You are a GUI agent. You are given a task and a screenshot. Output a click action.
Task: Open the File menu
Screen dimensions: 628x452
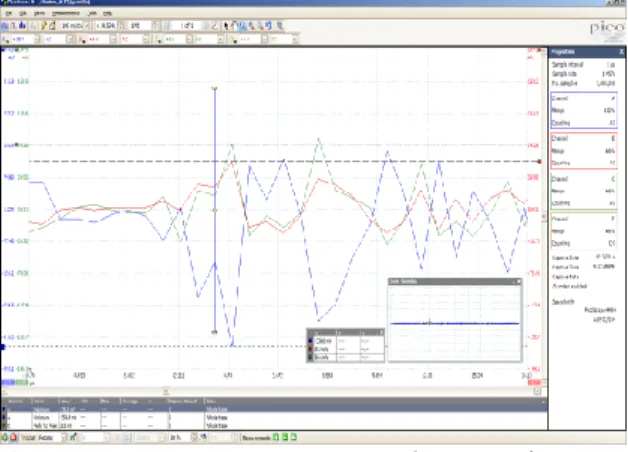click(x=9, y=13)
